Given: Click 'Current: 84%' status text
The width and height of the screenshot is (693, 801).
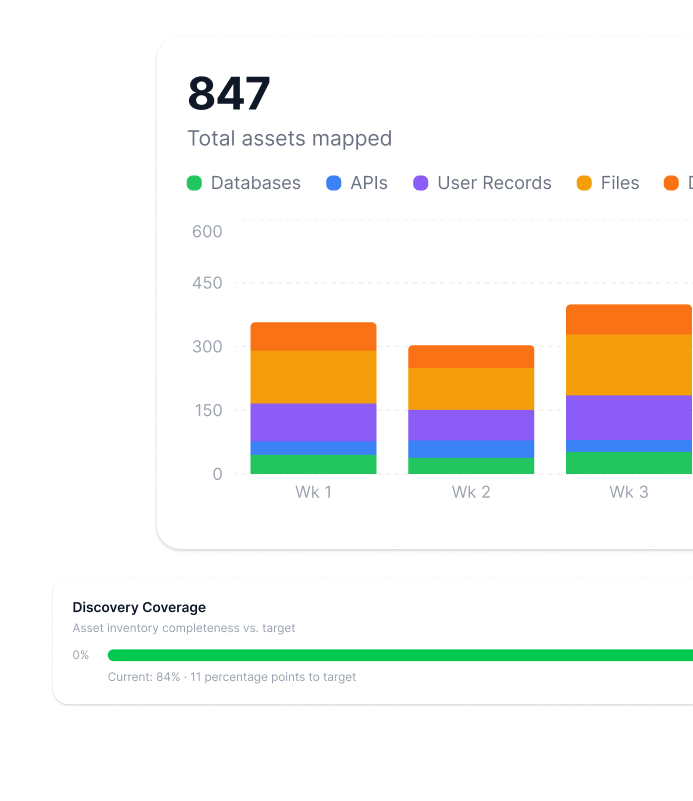Looking at the screenshot, I should coord(144,677).
